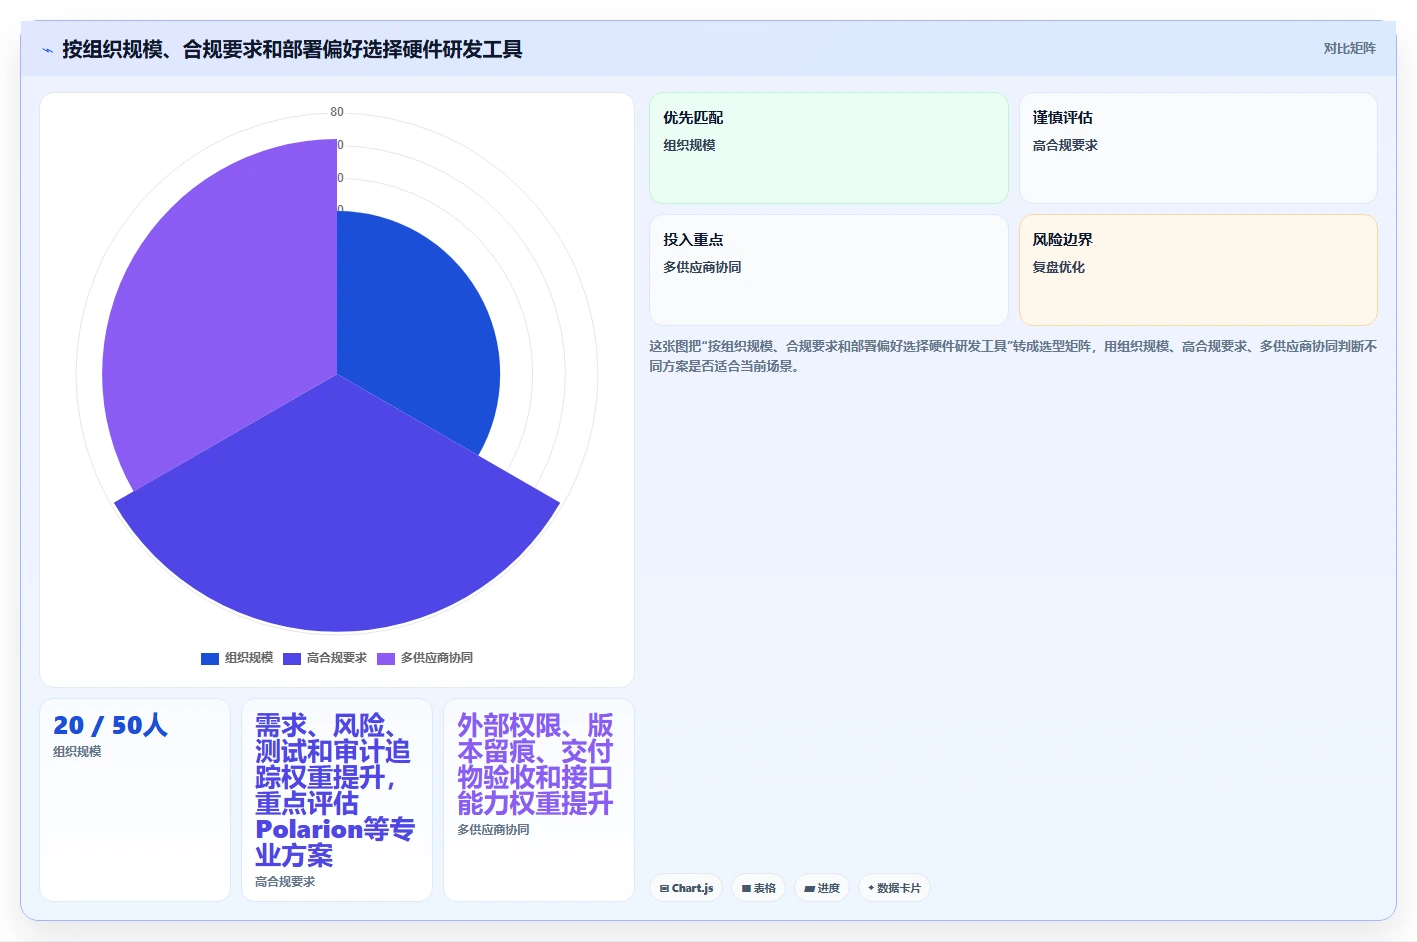Open the 优先匹配 card

(829, 148)
